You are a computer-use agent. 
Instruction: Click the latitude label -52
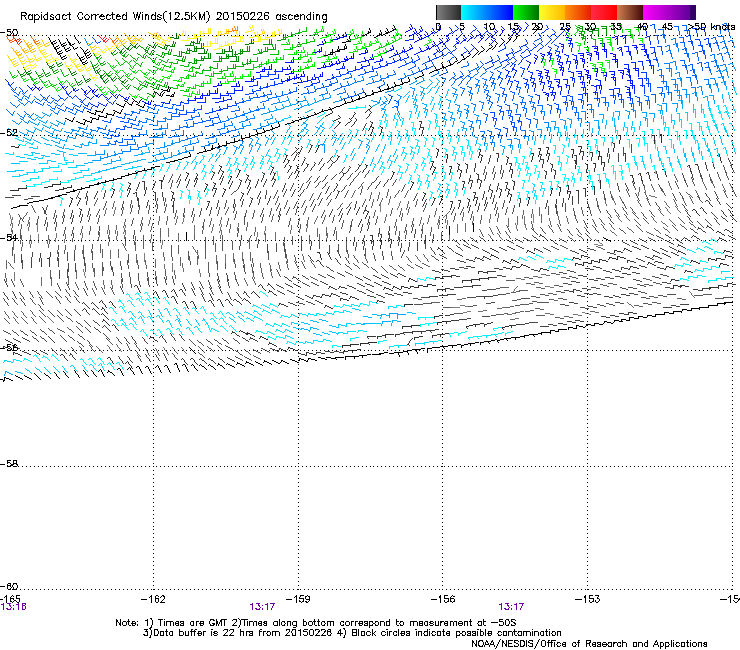point(9,133)
